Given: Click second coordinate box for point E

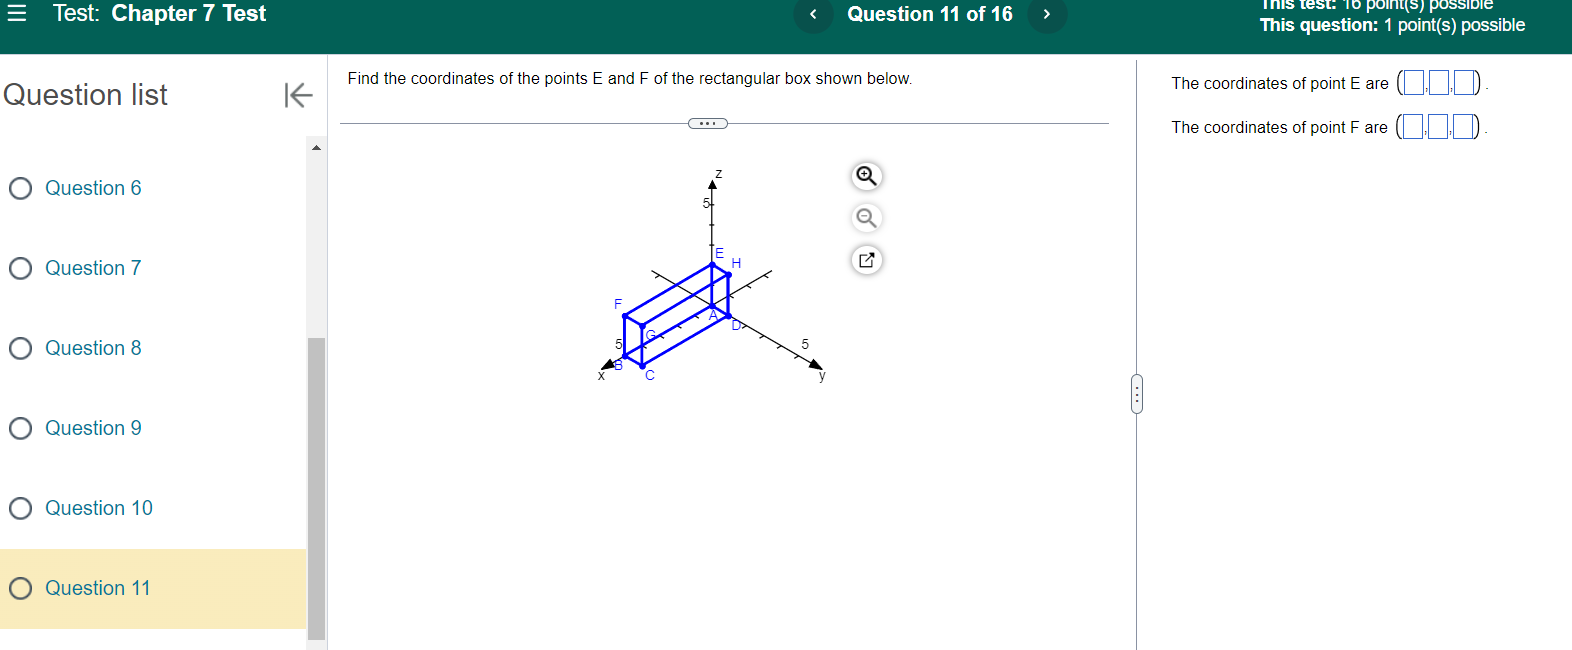Looking at the screenshot, I should point(1439,83).
